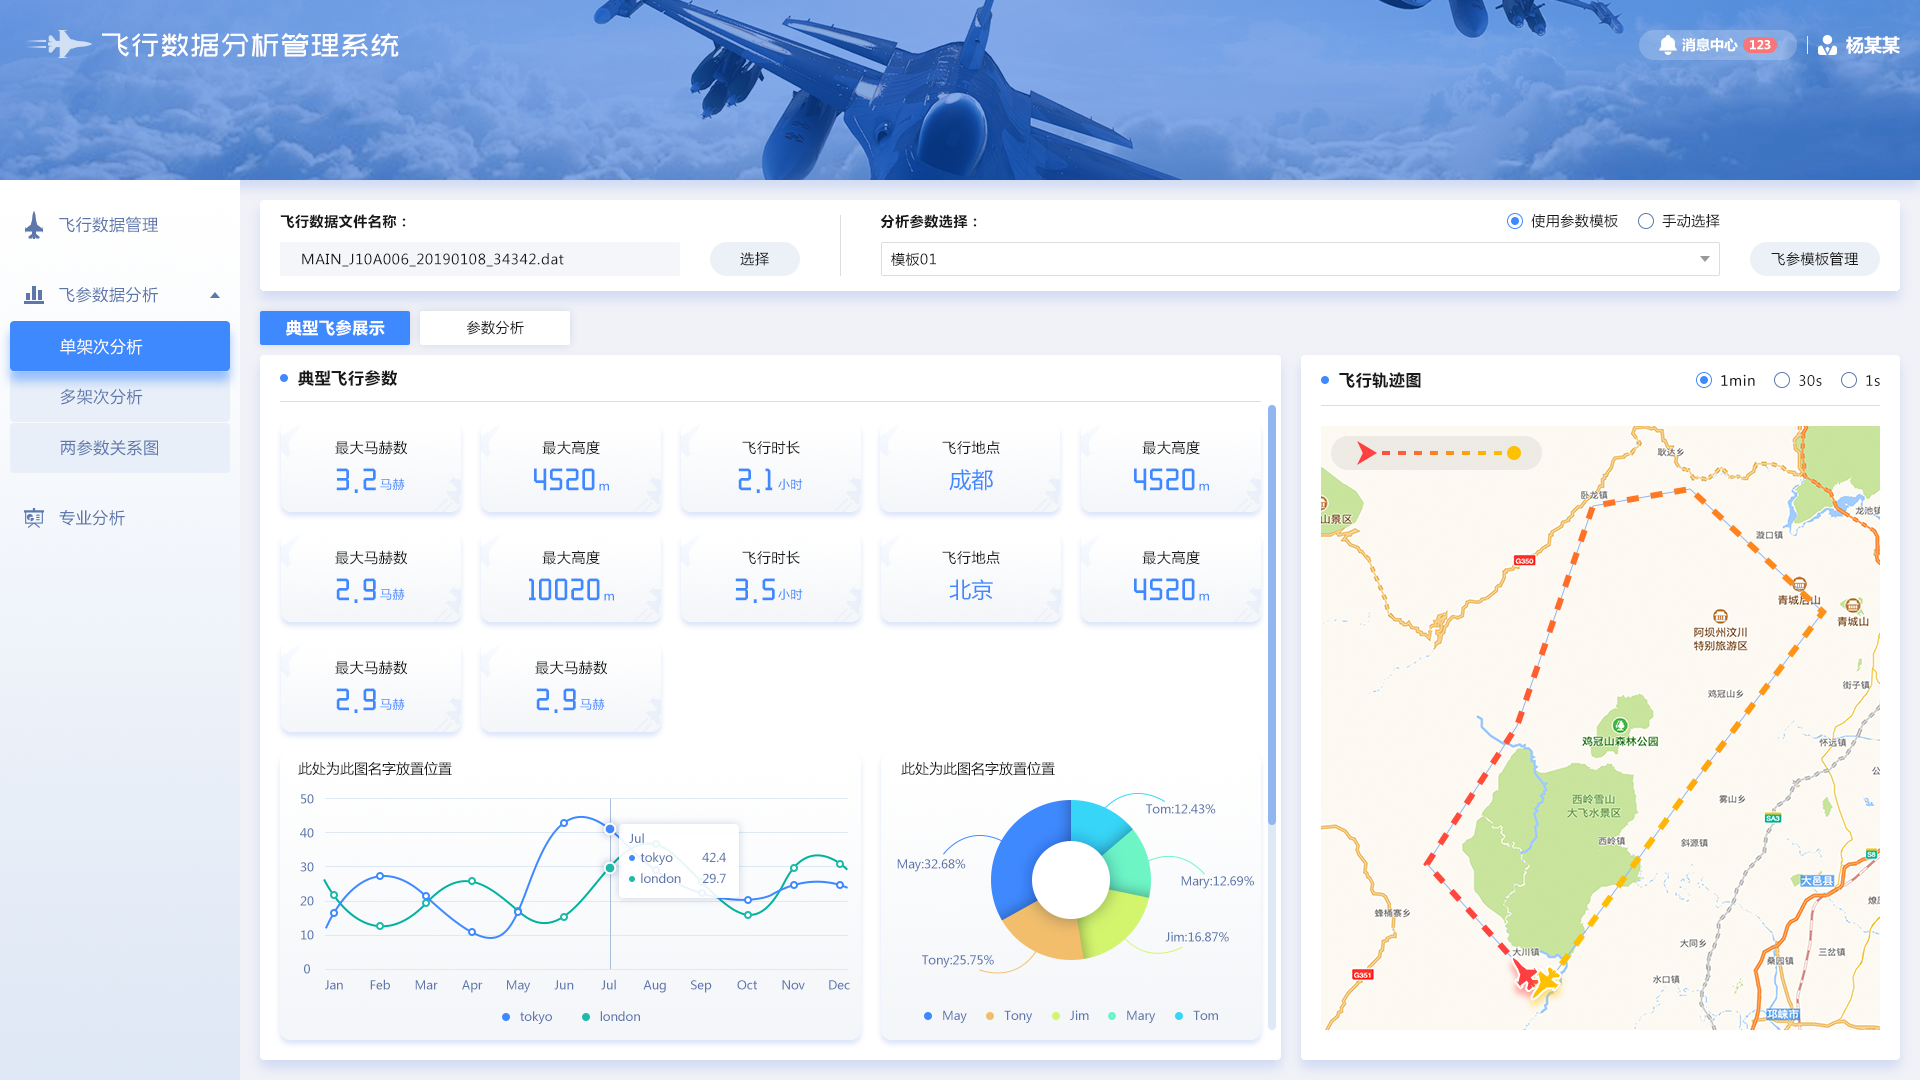Select the 使用参数模板 radio button
The width and height of the screenshot is (1920, 1080).
pyautogui.click(x=1515, y=221)
